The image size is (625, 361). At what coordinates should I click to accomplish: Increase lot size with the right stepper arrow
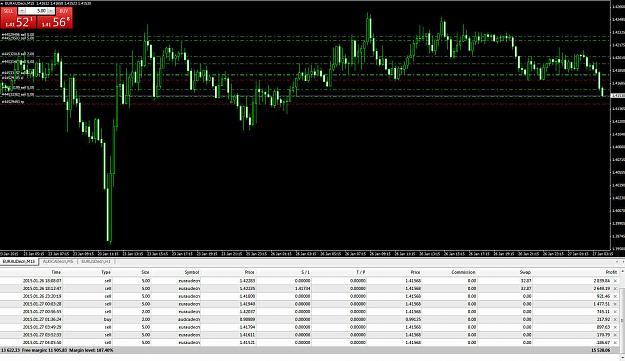[51, 11]
